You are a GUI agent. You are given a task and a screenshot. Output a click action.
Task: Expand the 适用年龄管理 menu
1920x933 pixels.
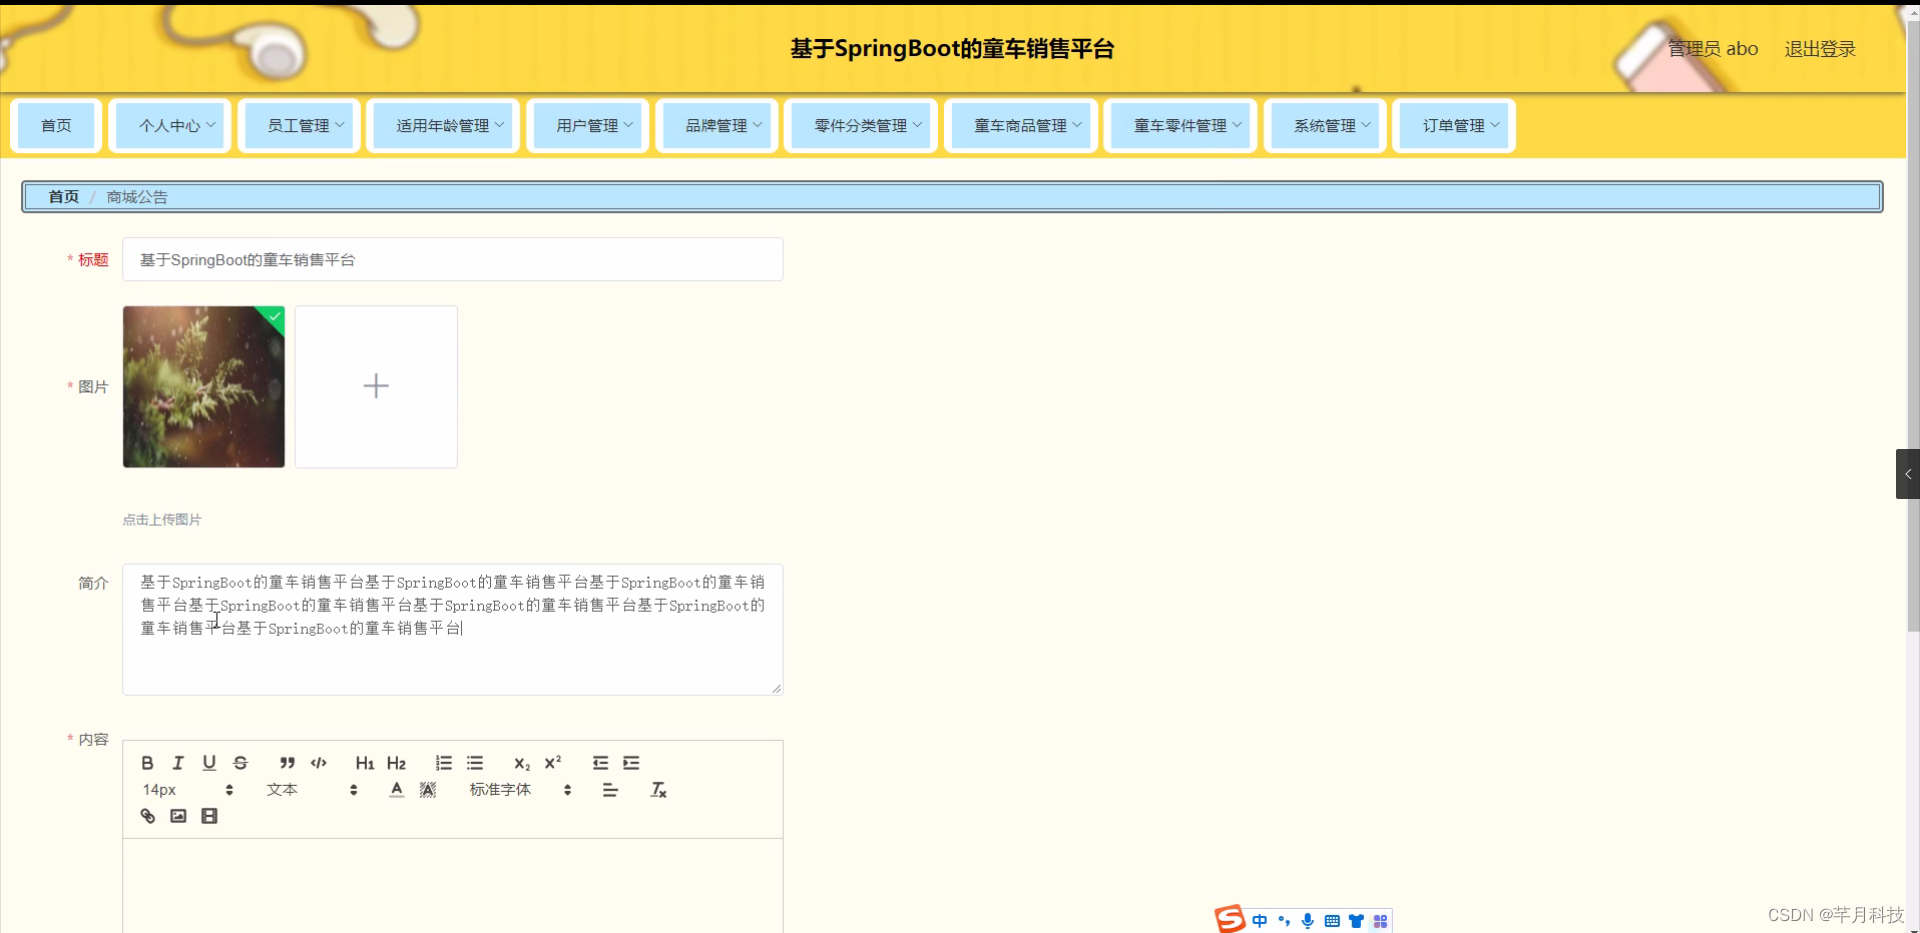pyautogui.click(x=443, y=126)
